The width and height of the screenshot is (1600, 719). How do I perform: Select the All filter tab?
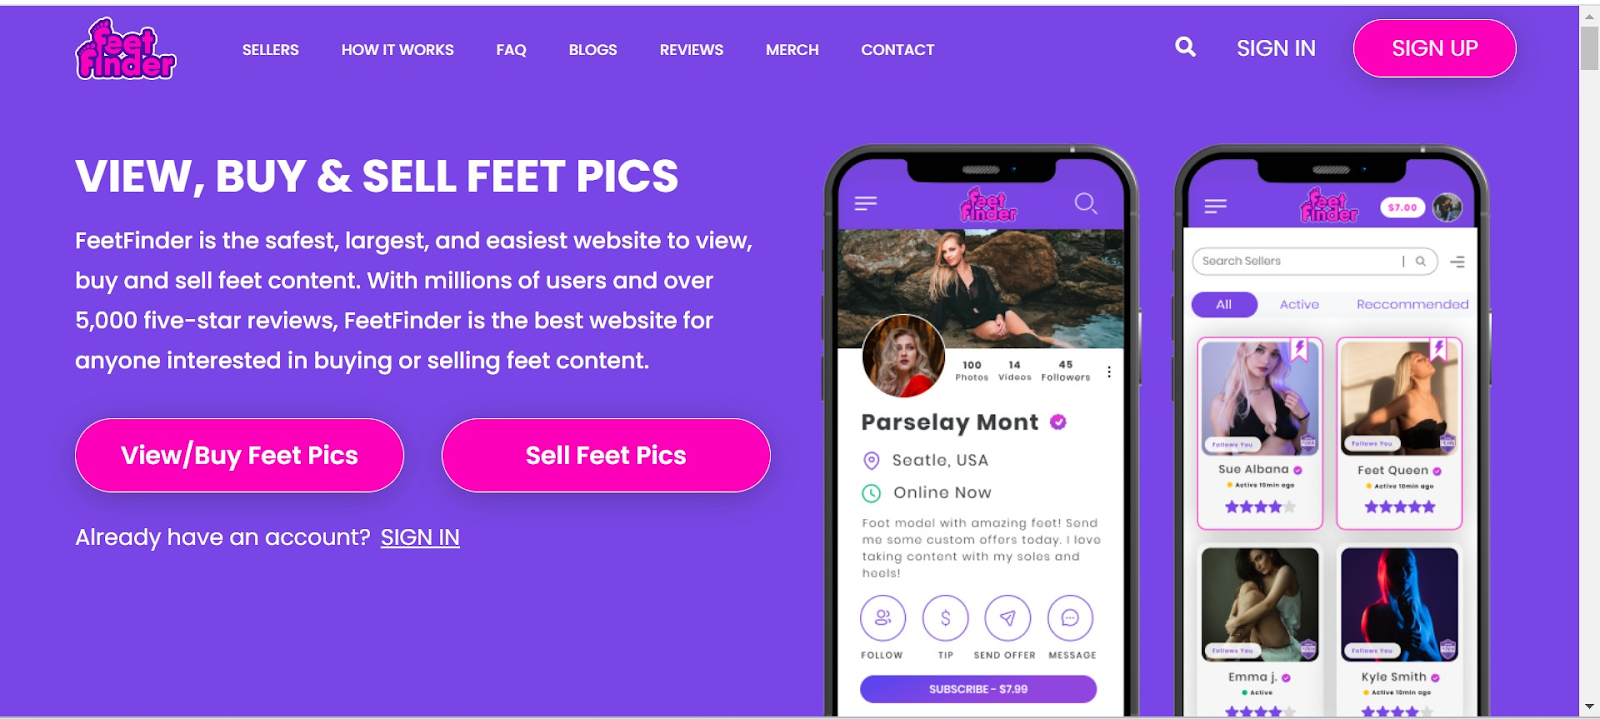[1224, 304]
